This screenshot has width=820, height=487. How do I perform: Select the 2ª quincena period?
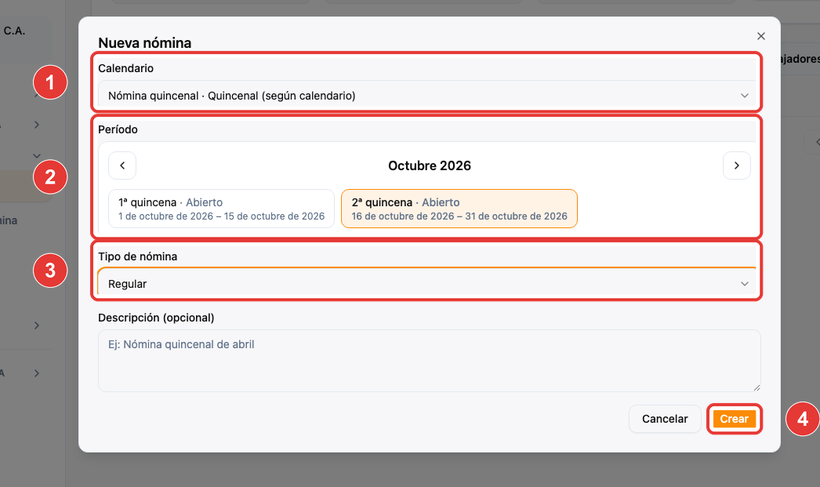pos(459,209)
